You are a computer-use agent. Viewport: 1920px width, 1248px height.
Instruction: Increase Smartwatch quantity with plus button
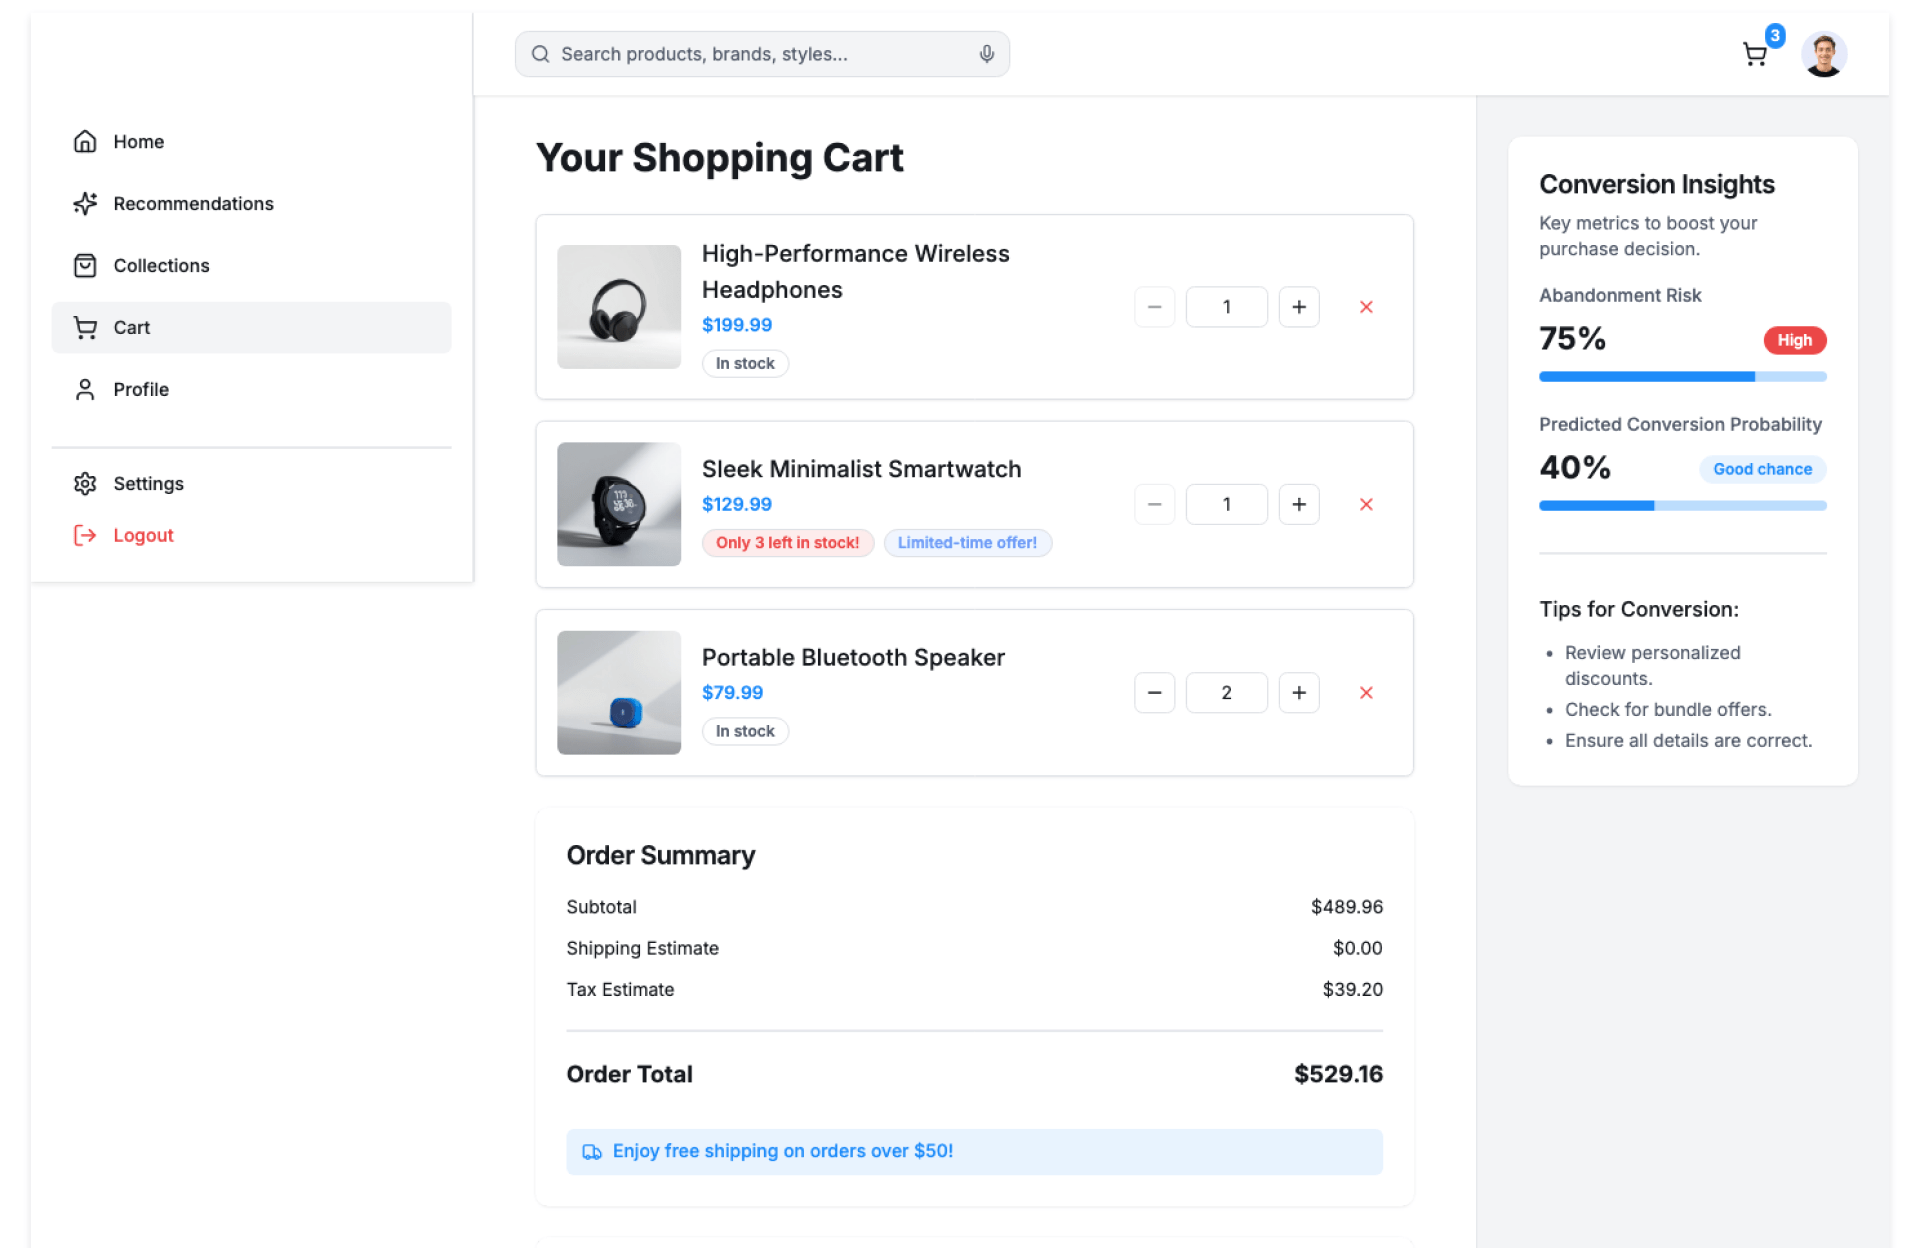click(x=1298, y=504)
